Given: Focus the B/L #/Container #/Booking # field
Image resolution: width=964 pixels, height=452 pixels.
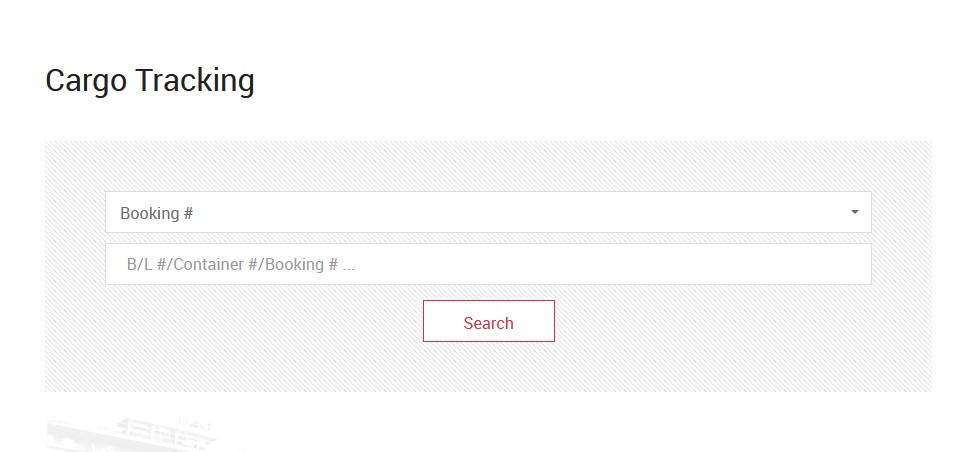Looking at the screenshot, I should tap(488, 264).
